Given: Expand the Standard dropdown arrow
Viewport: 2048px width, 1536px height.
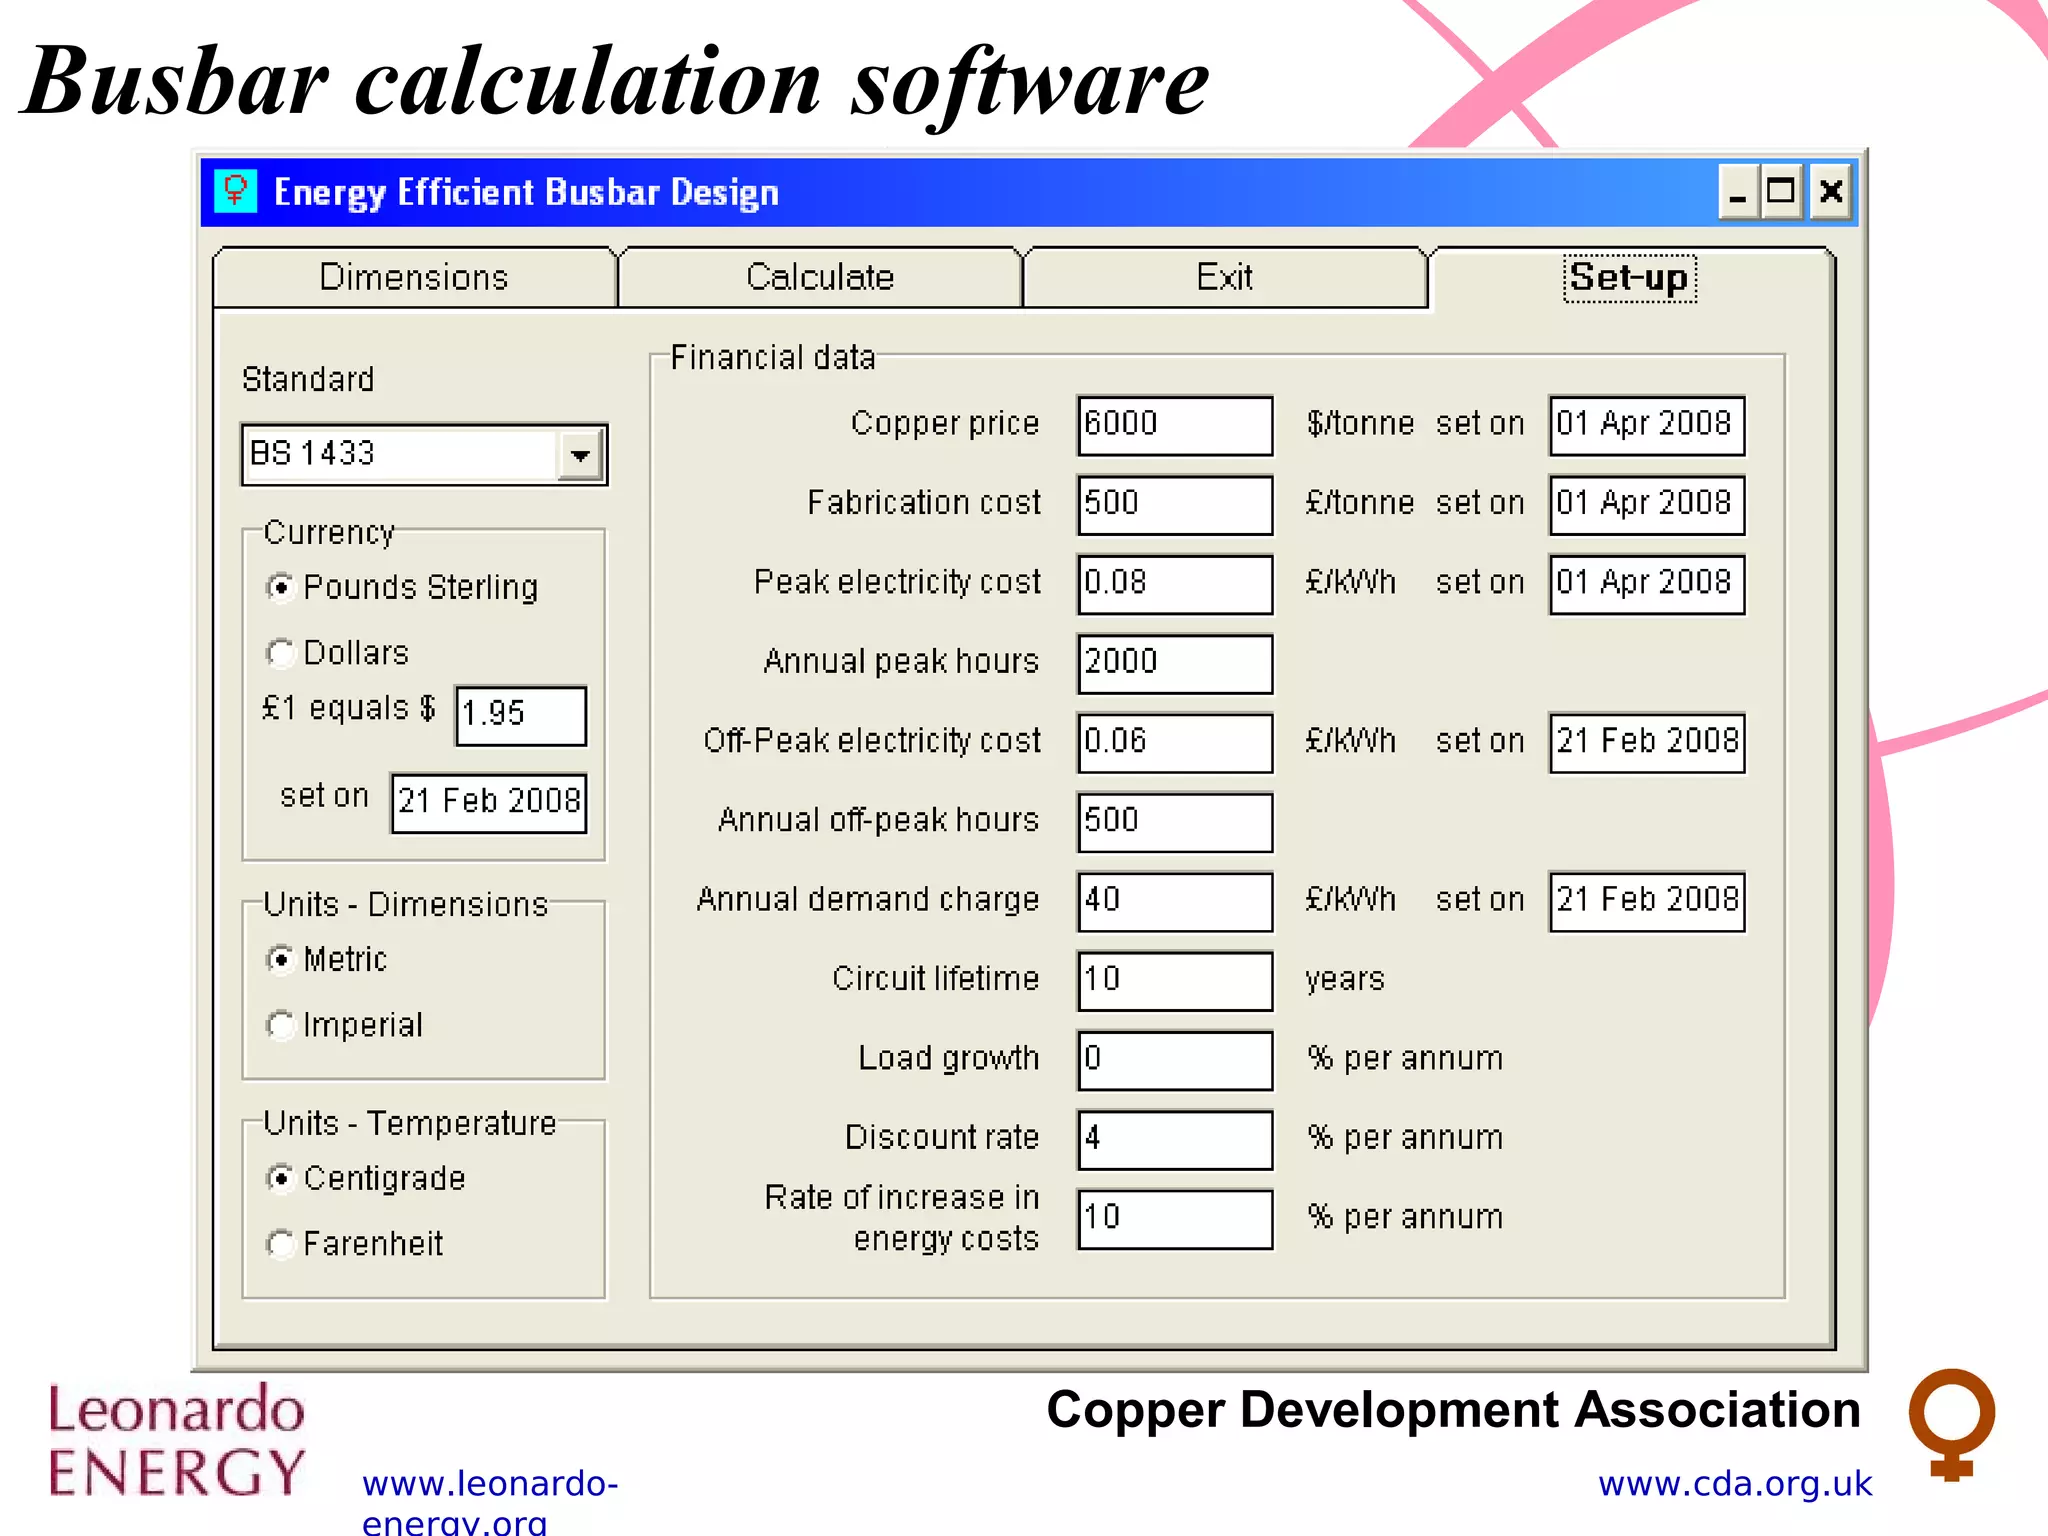Looking at the screenshot, I should pyautogui.click(x=580, y=455).
